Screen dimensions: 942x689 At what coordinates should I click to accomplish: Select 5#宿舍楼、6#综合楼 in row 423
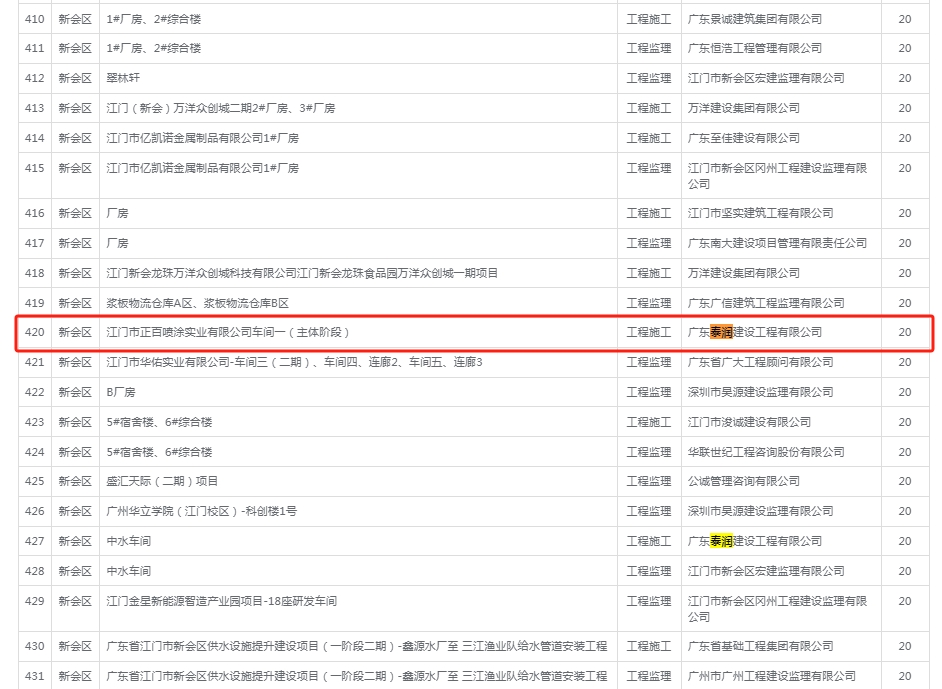(x=159, y=422)
